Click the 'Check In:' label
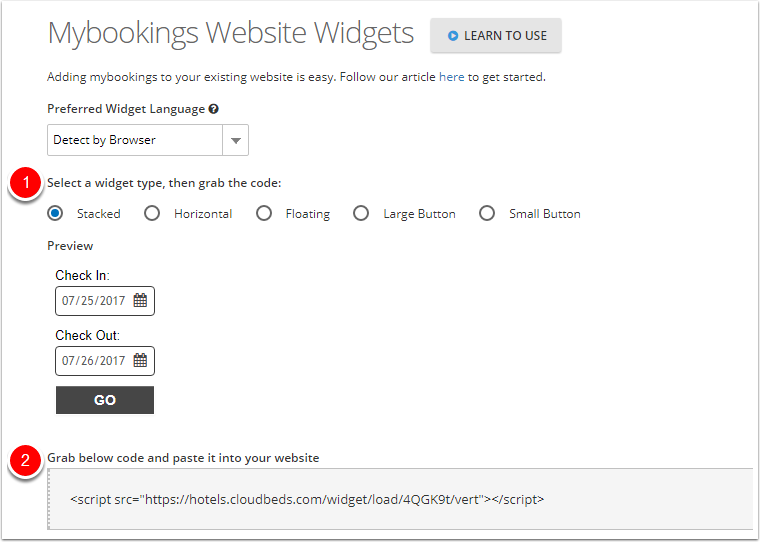Image resolution: width=760 pixels, height=542 pixels. click(x=82, y=275)
